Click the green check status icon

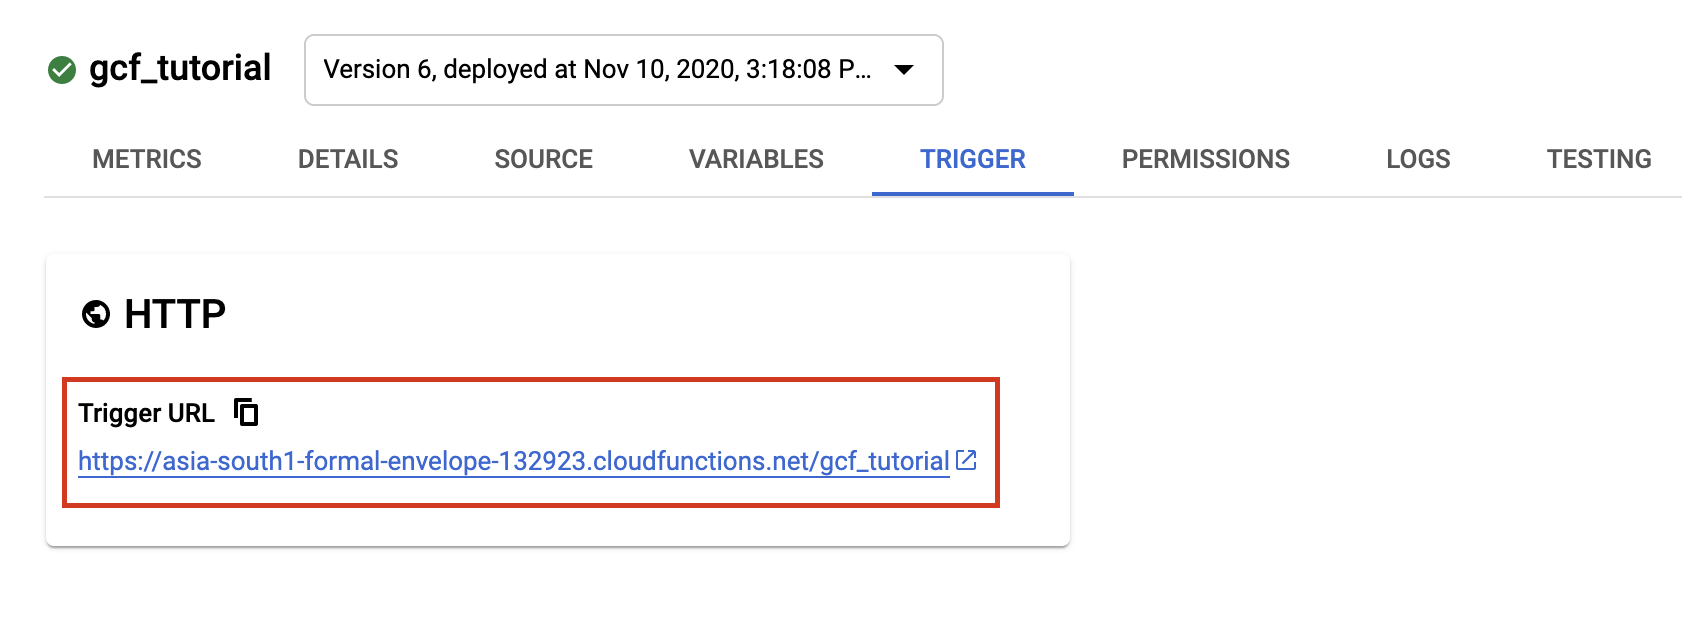point(62,70)
